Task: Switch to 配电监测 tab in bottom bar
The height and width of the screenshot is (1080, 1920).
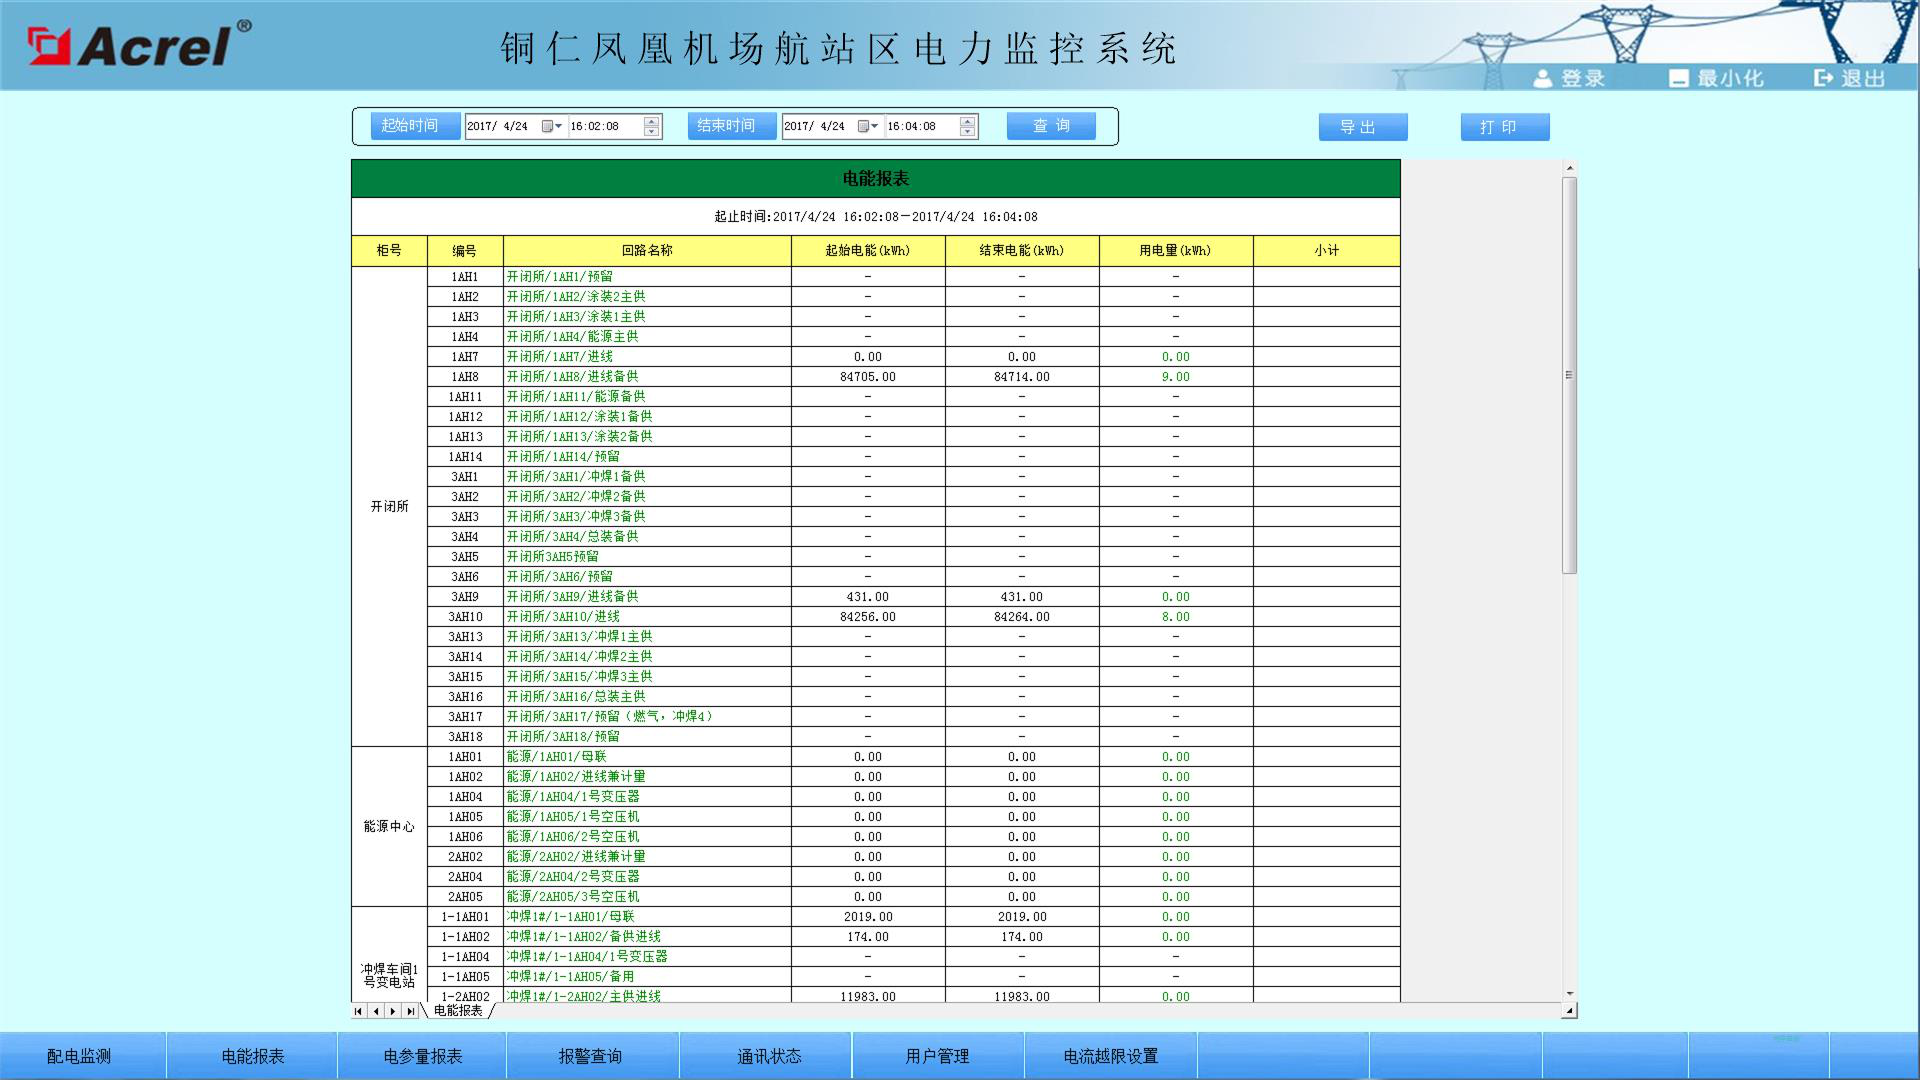Action: pos(80,1056)
